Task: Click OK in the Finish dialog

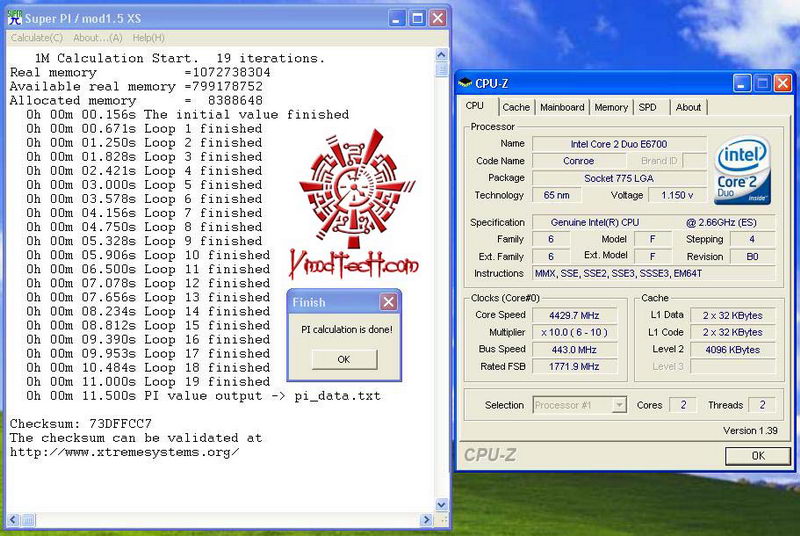Action: point(344,359)
